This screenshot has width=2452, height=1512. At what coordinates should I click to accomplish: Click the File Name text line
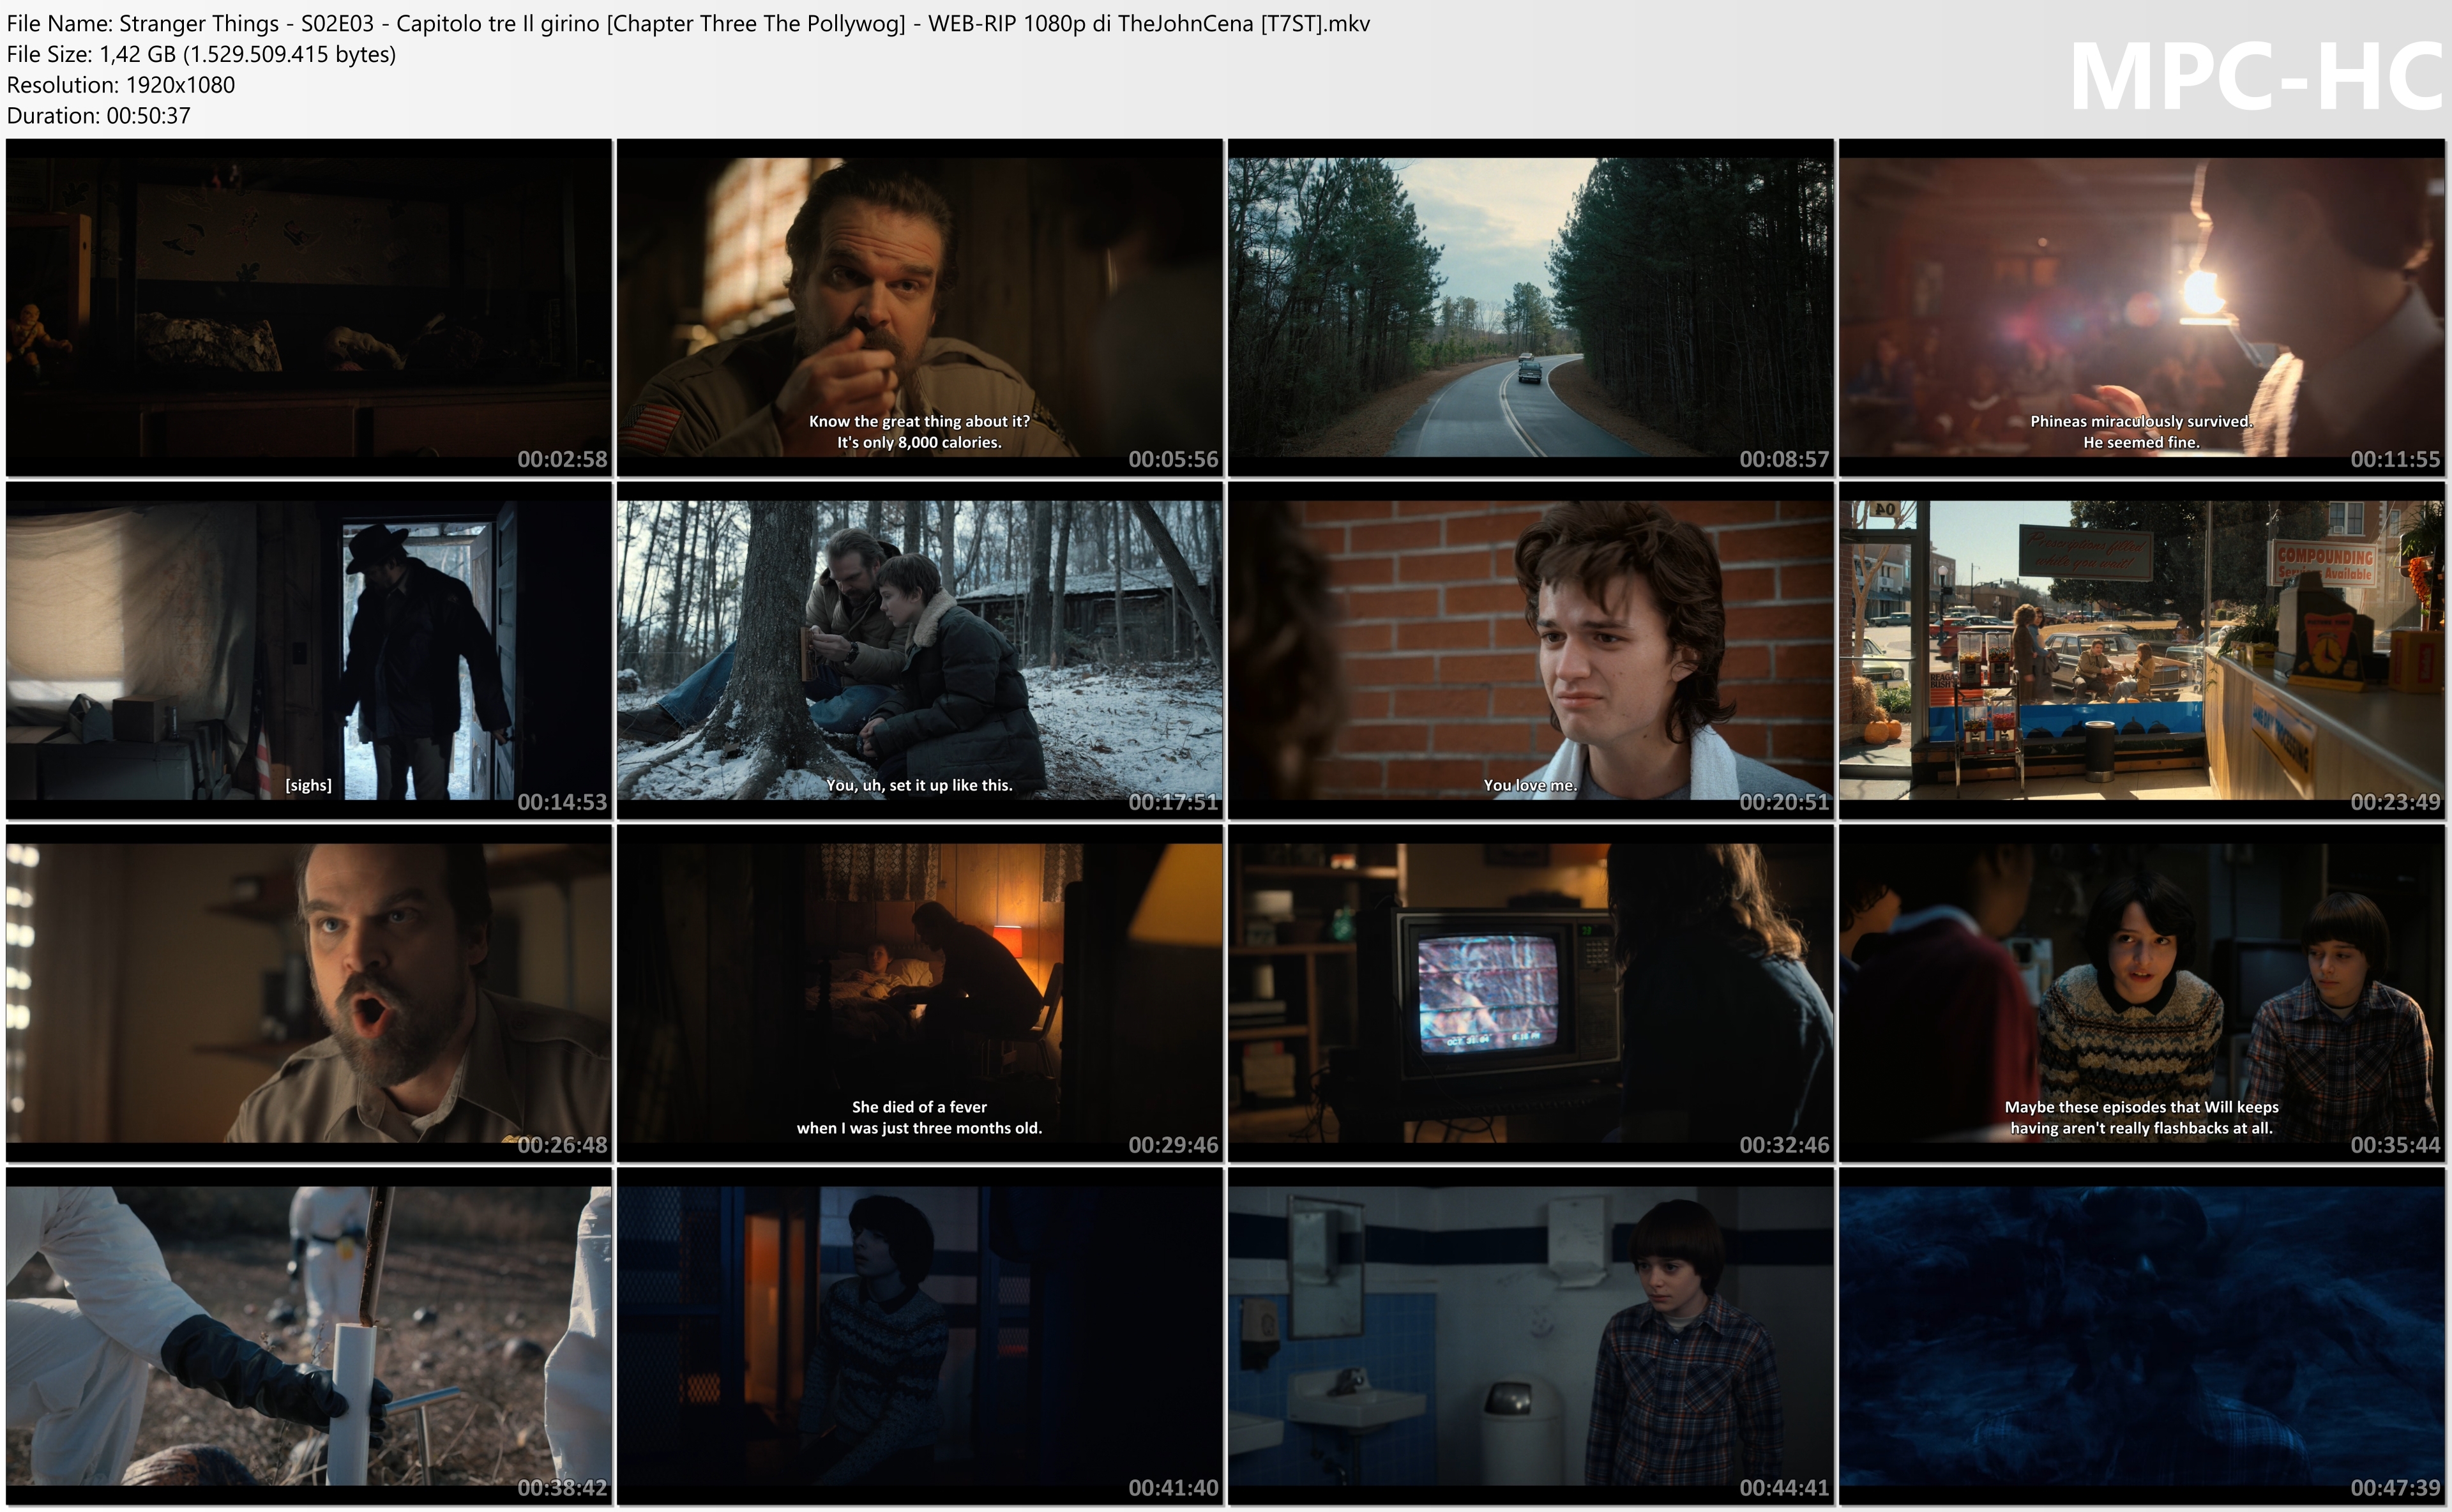(x=688, y=23)
